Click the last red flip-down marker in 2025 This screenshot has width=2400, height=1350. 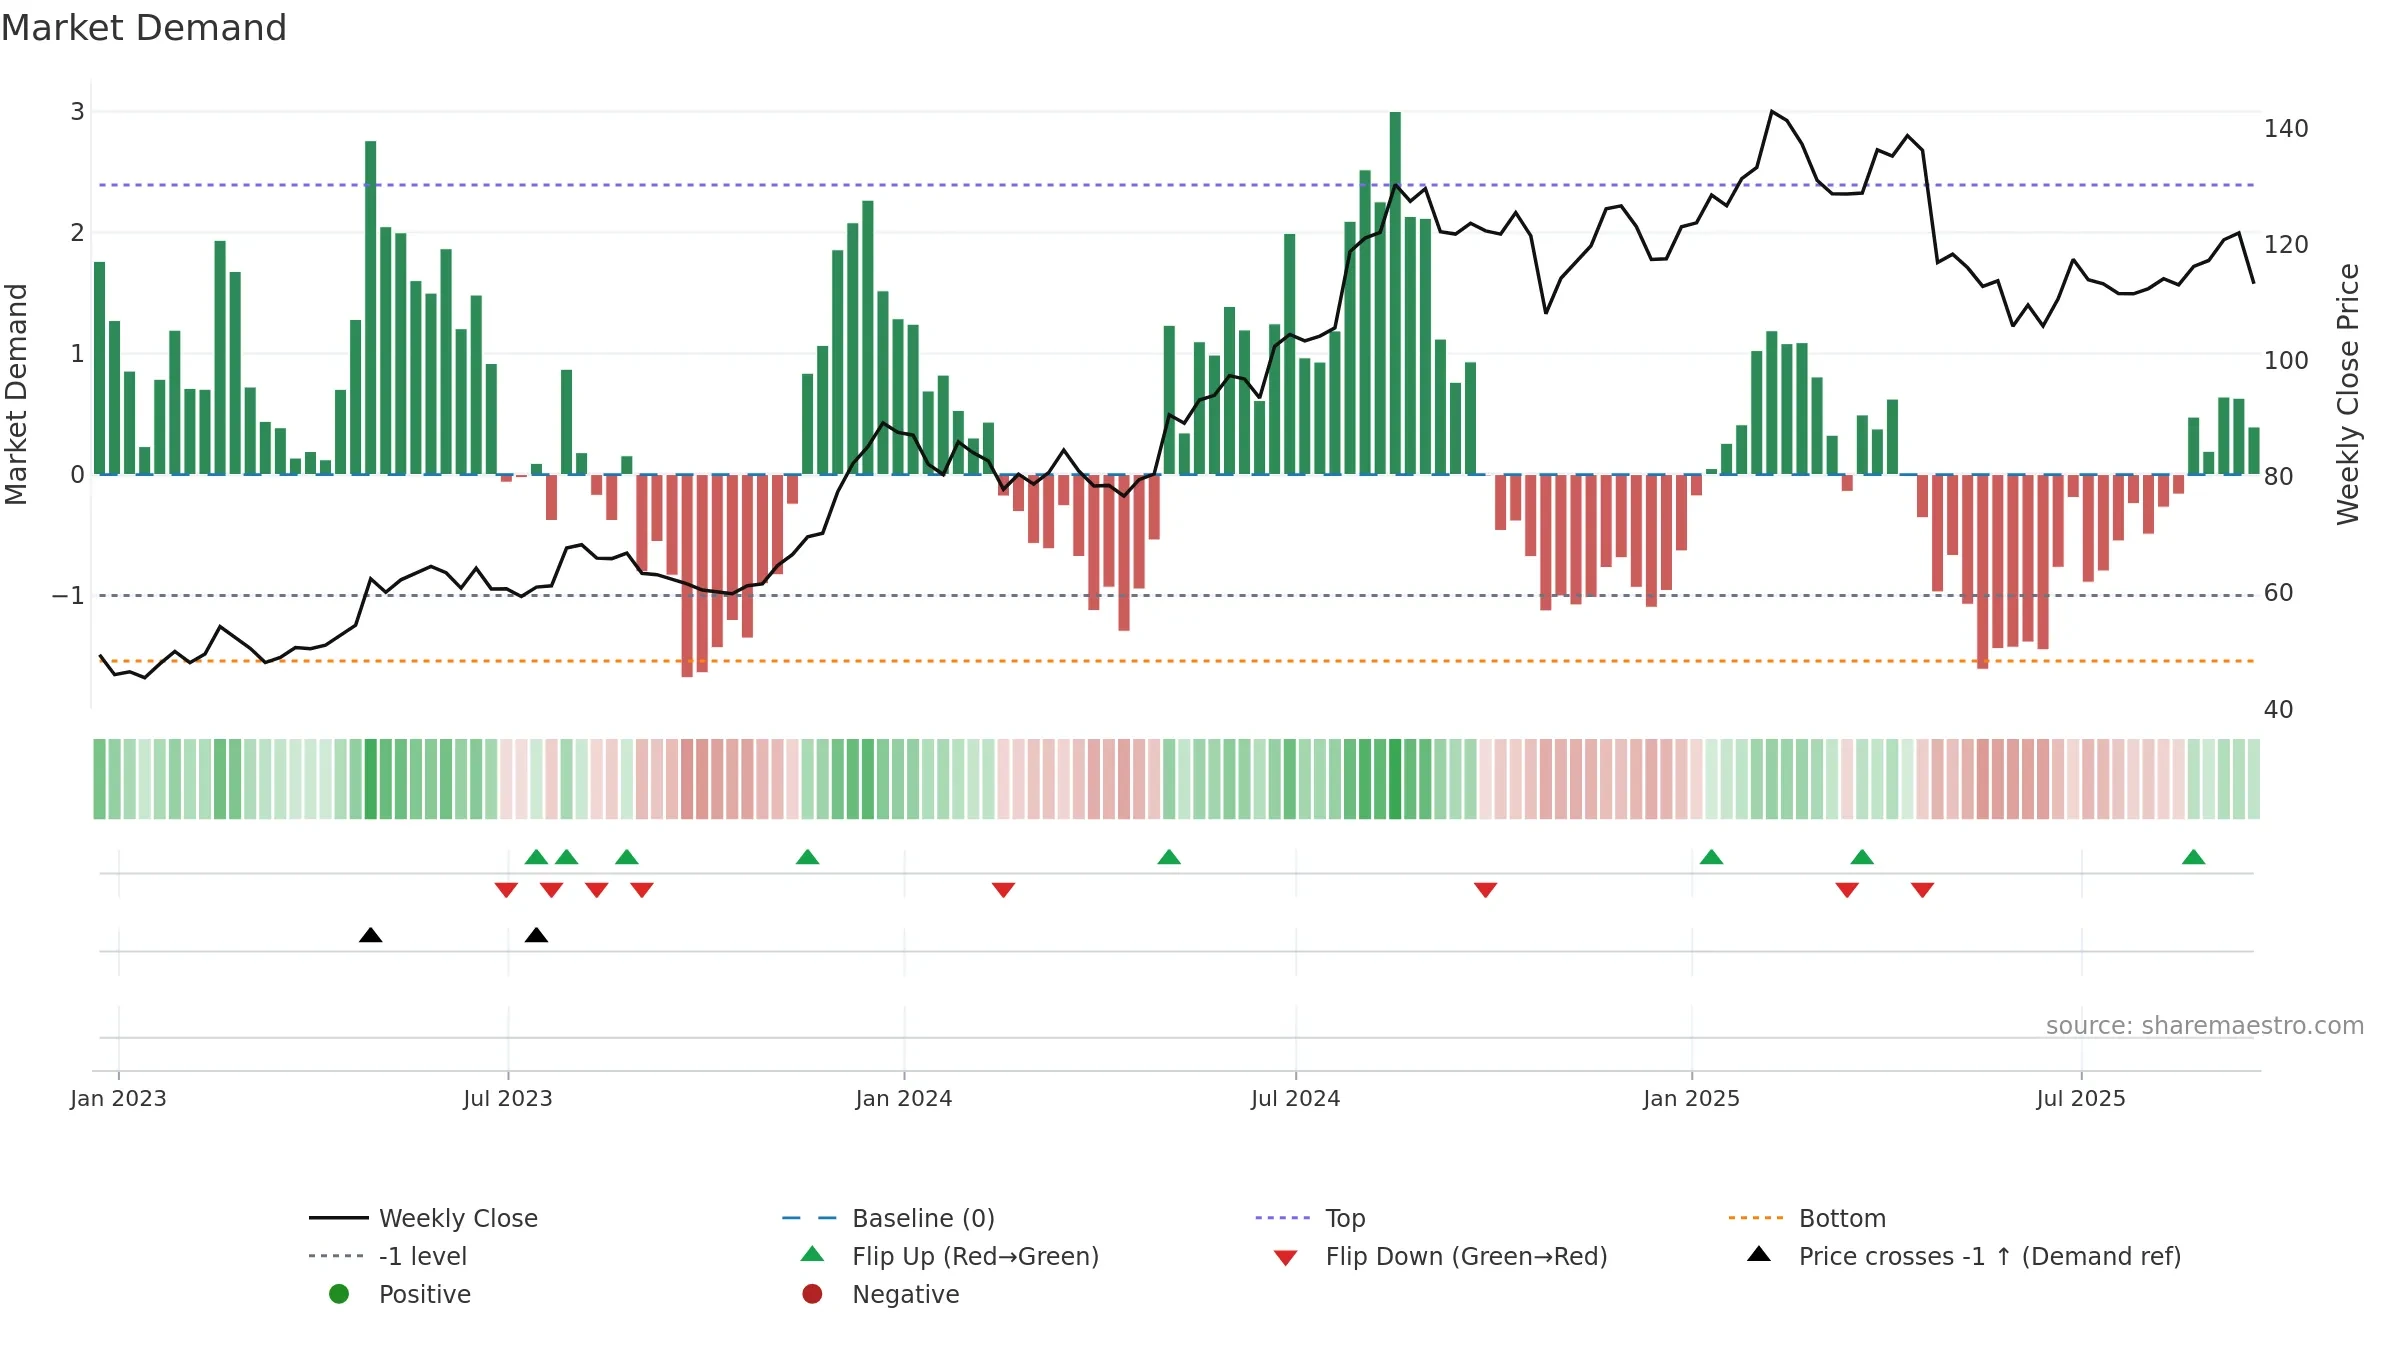click(x=1922, y=890)
